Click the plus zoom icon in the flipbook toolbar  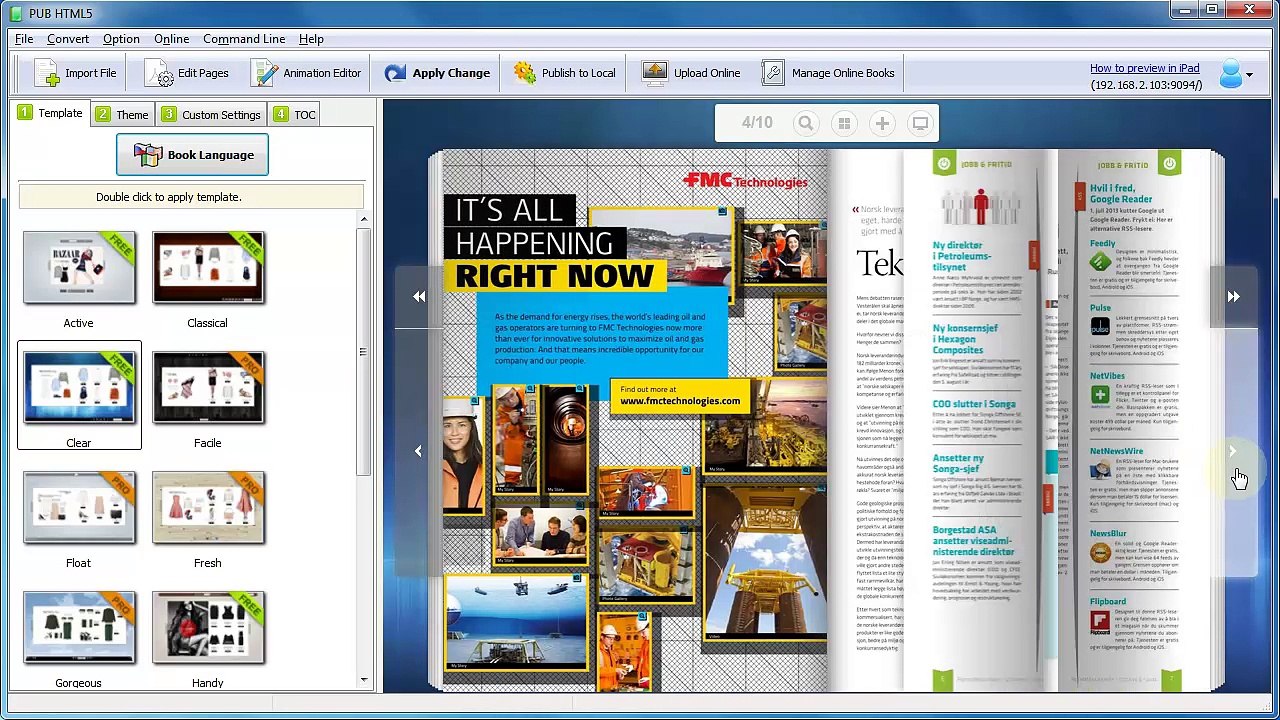pos(882,123)
